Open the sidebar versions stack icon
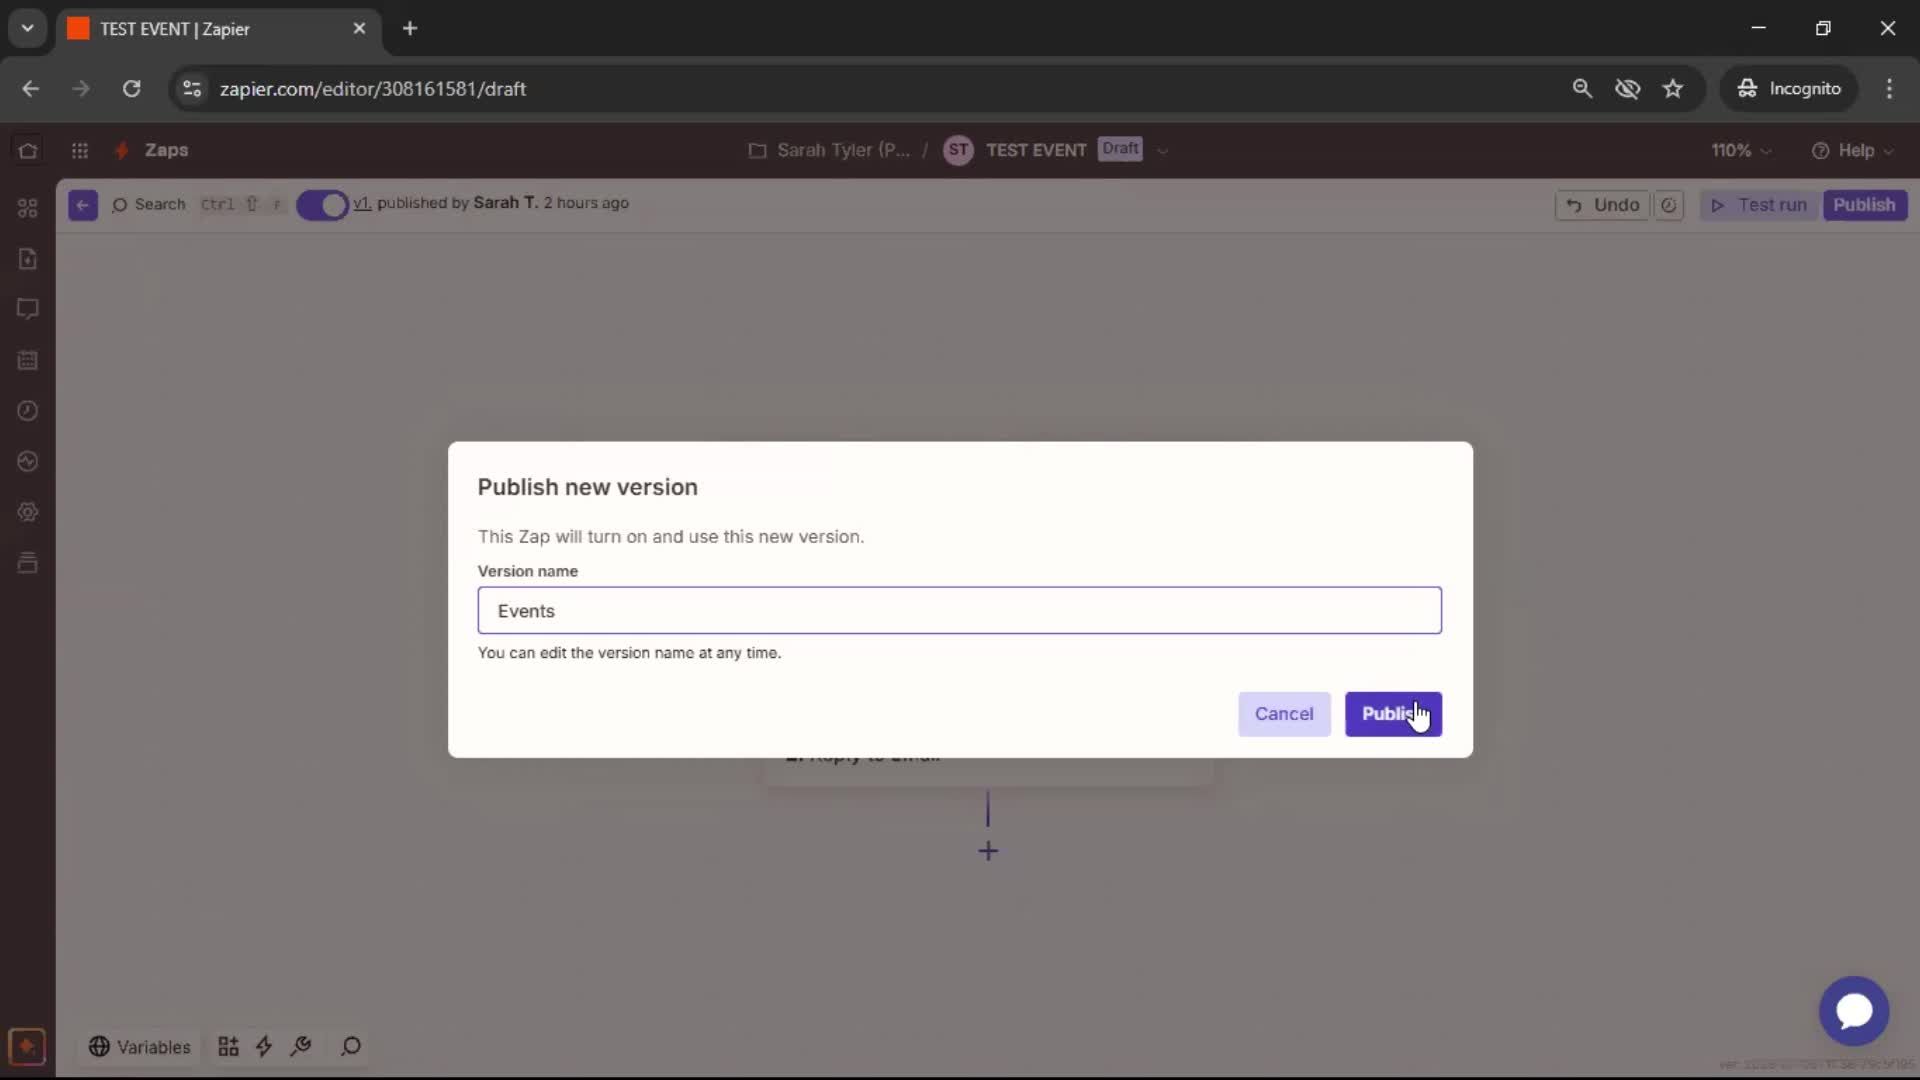The width and height of the screenshot is (1920, 1080). click(28, 563)
